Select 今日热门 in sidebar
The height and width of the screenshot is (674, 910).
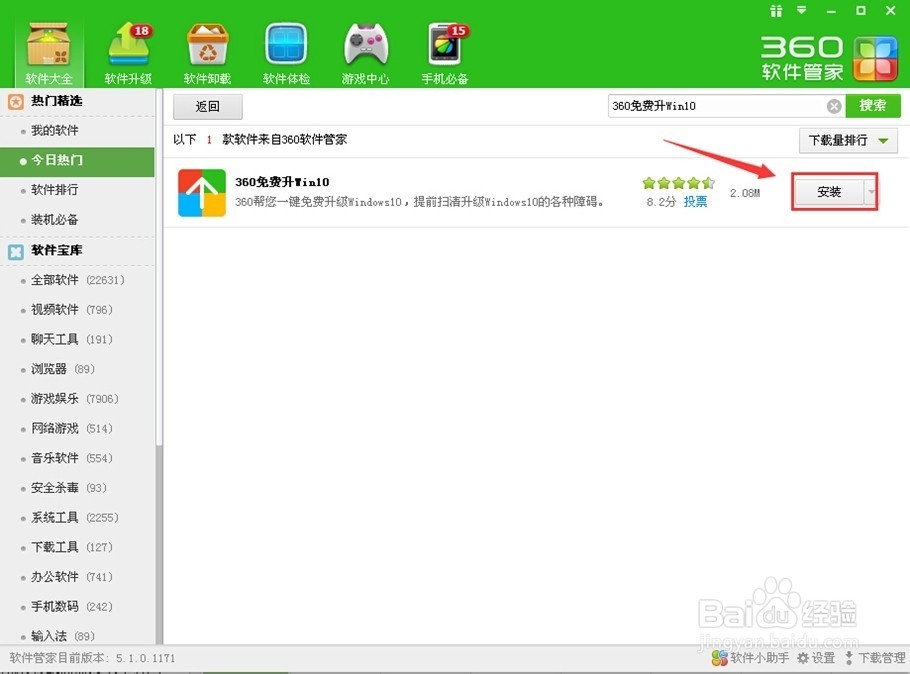77,161
